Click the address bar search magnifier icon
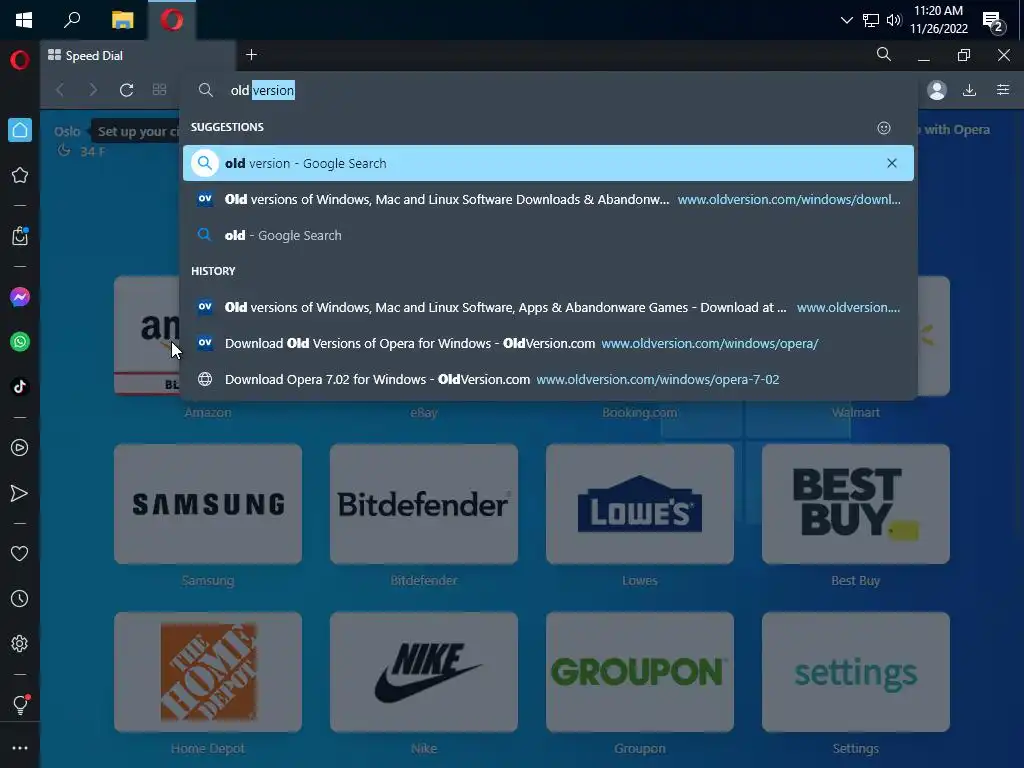1024x768 pixels. point(205,90)
